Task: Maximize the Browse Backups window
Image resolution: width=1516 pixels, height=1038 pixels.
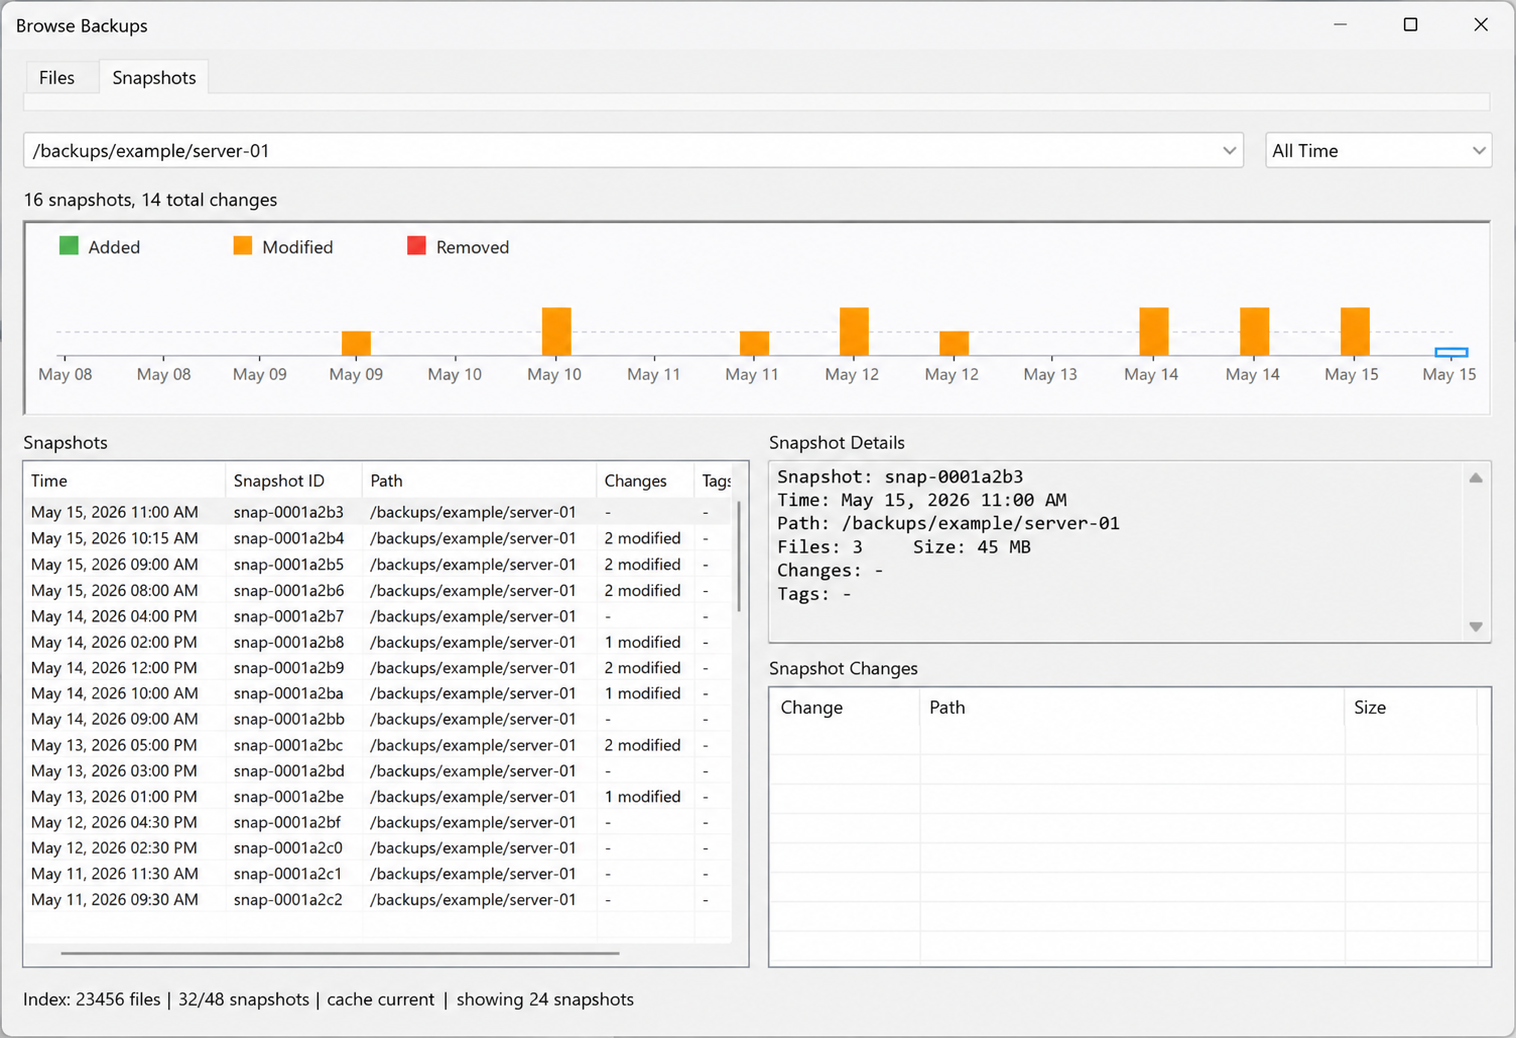Action: coord(1410,25)
